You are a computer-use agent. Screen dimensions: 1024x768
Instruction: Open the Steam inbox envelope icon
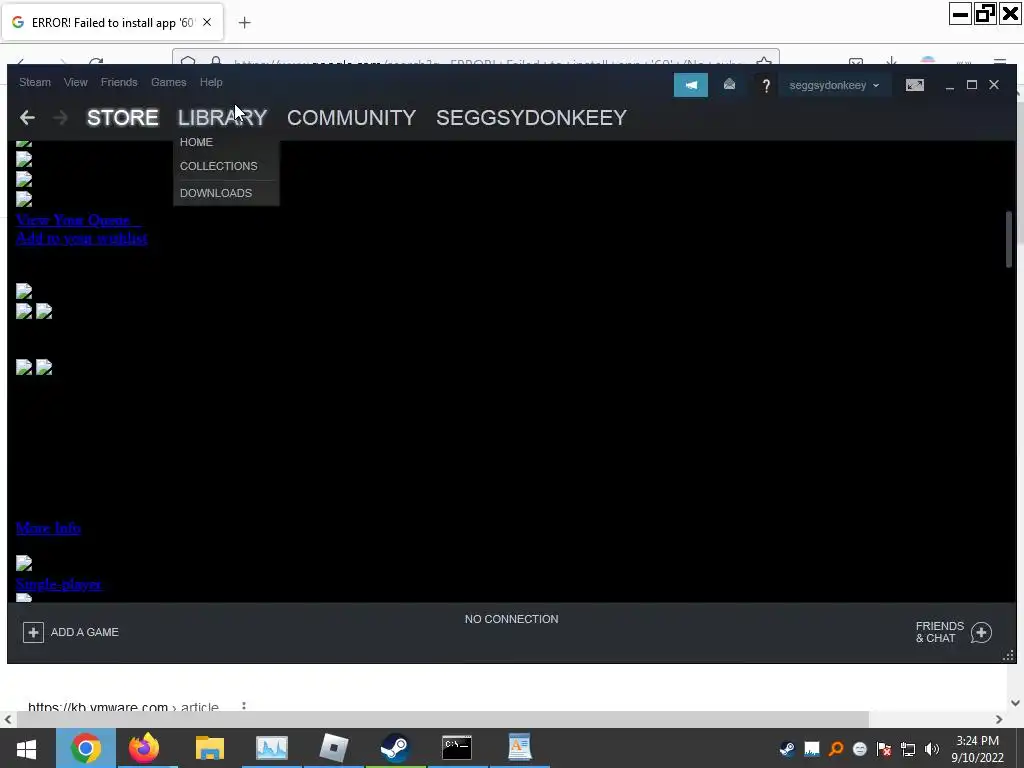click(x=729, y=85)
